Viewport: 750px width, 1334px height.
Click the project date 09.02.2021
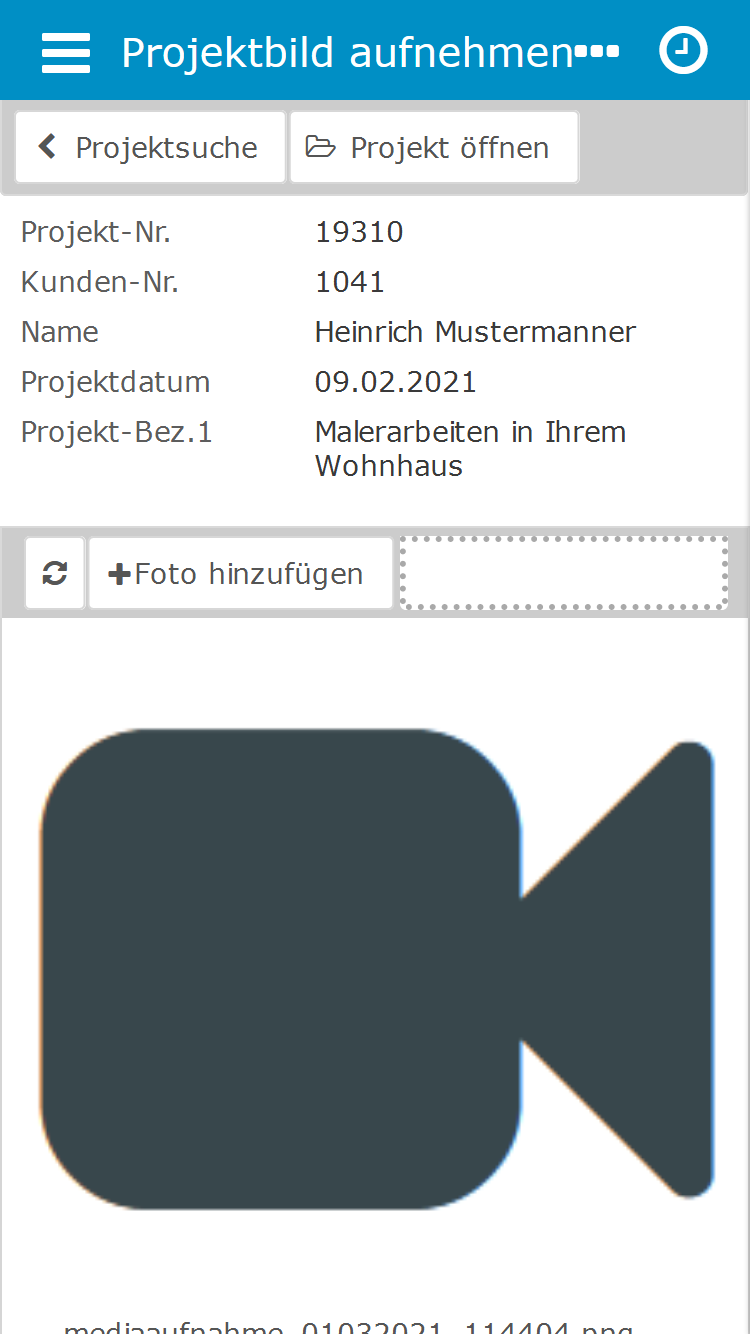[x=395, y=382]
